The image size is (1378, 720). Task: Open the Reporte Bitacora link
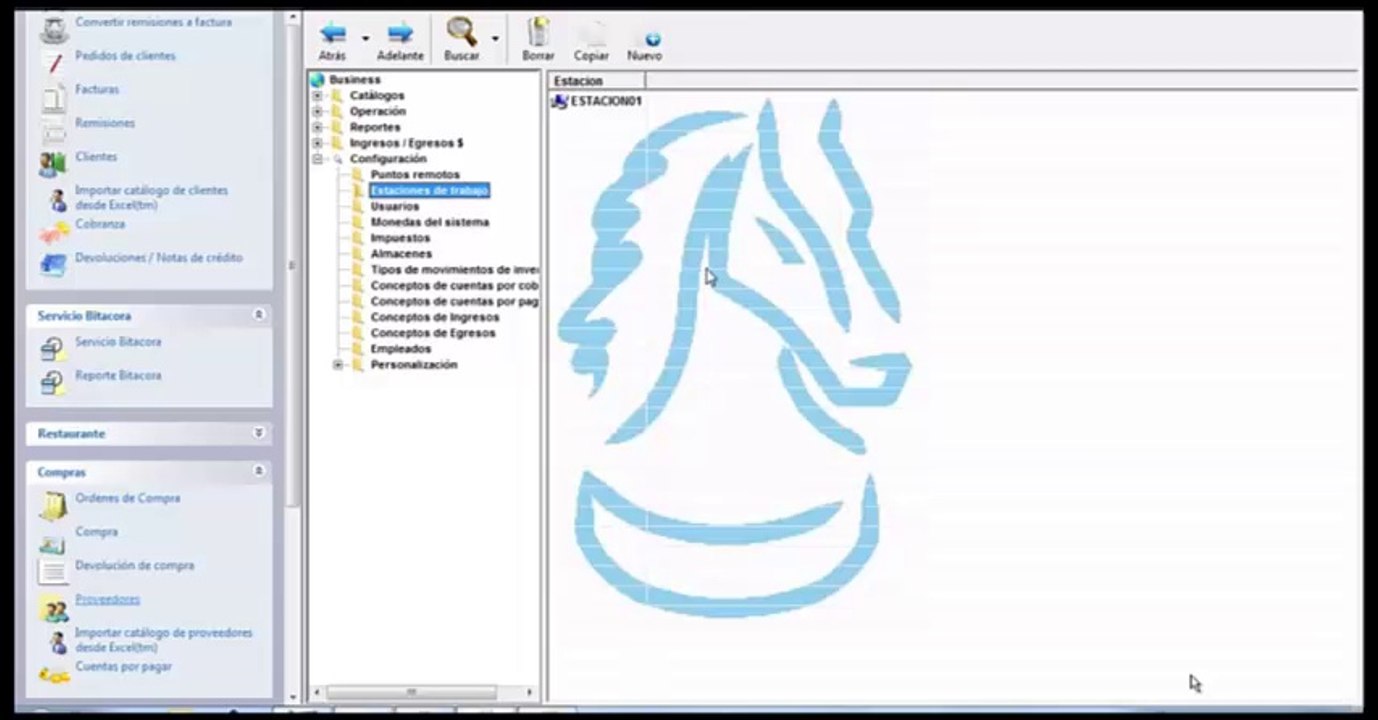(x=118, y=375)
